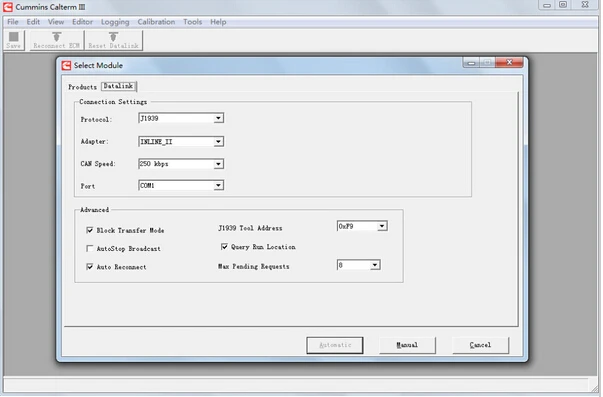Switch to the Products tab
Image resolution: width=603 pixels, height=397 pixels.
click(x=82, y=87)
